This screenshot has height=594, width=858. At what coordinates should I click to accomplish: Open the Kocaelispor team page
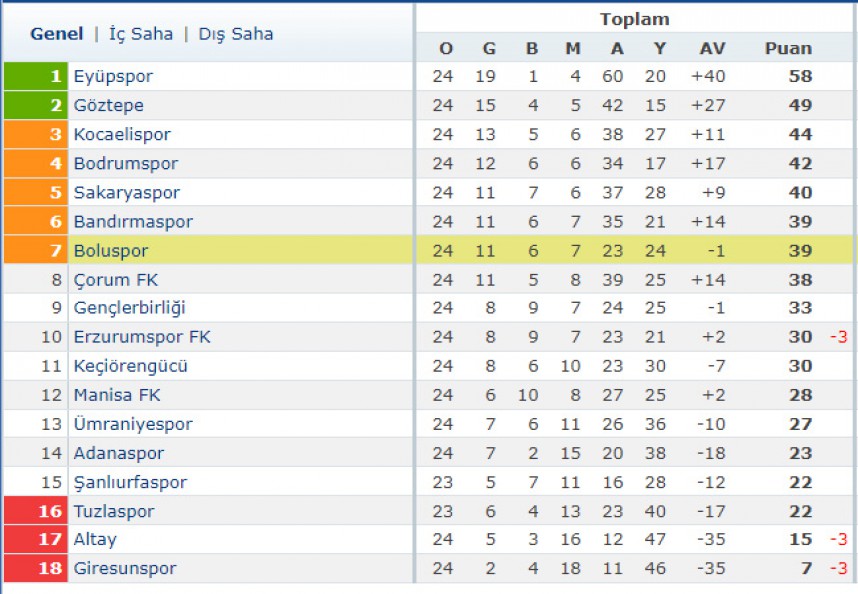pyautogui.click(x=122, y=135)
